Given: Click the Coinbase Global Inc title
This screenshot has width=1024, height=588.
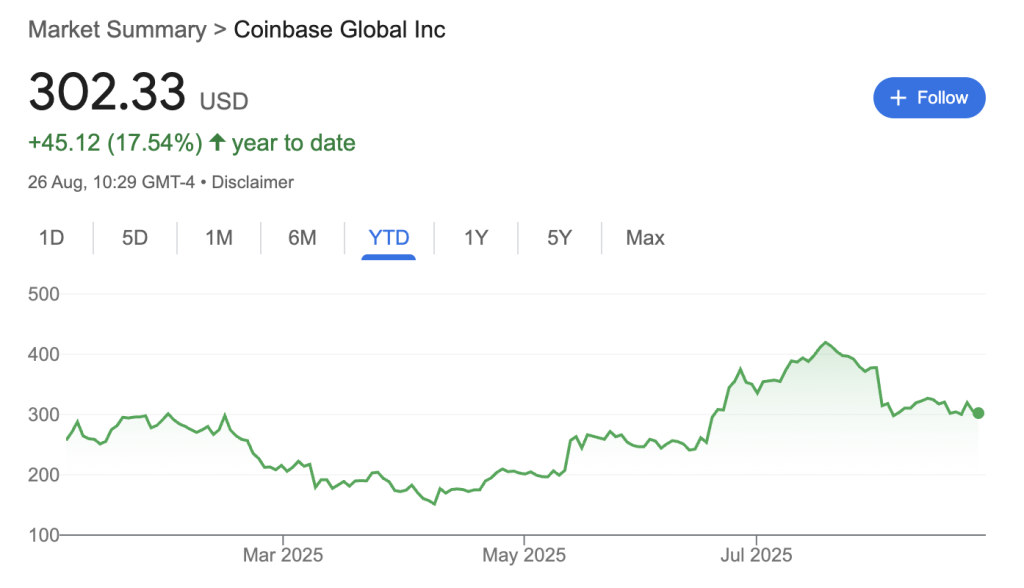Looking at the screenshot, I should point(340,29).
